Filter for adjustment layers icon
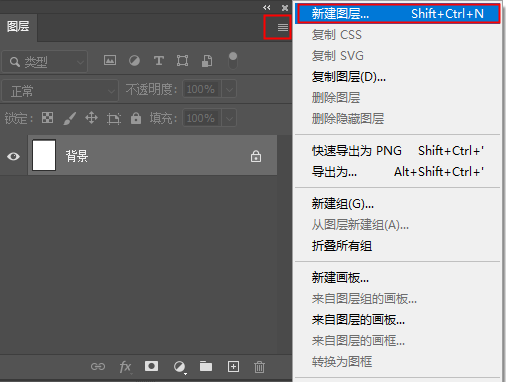Screen dimensions: 506x382 (134, 61)
